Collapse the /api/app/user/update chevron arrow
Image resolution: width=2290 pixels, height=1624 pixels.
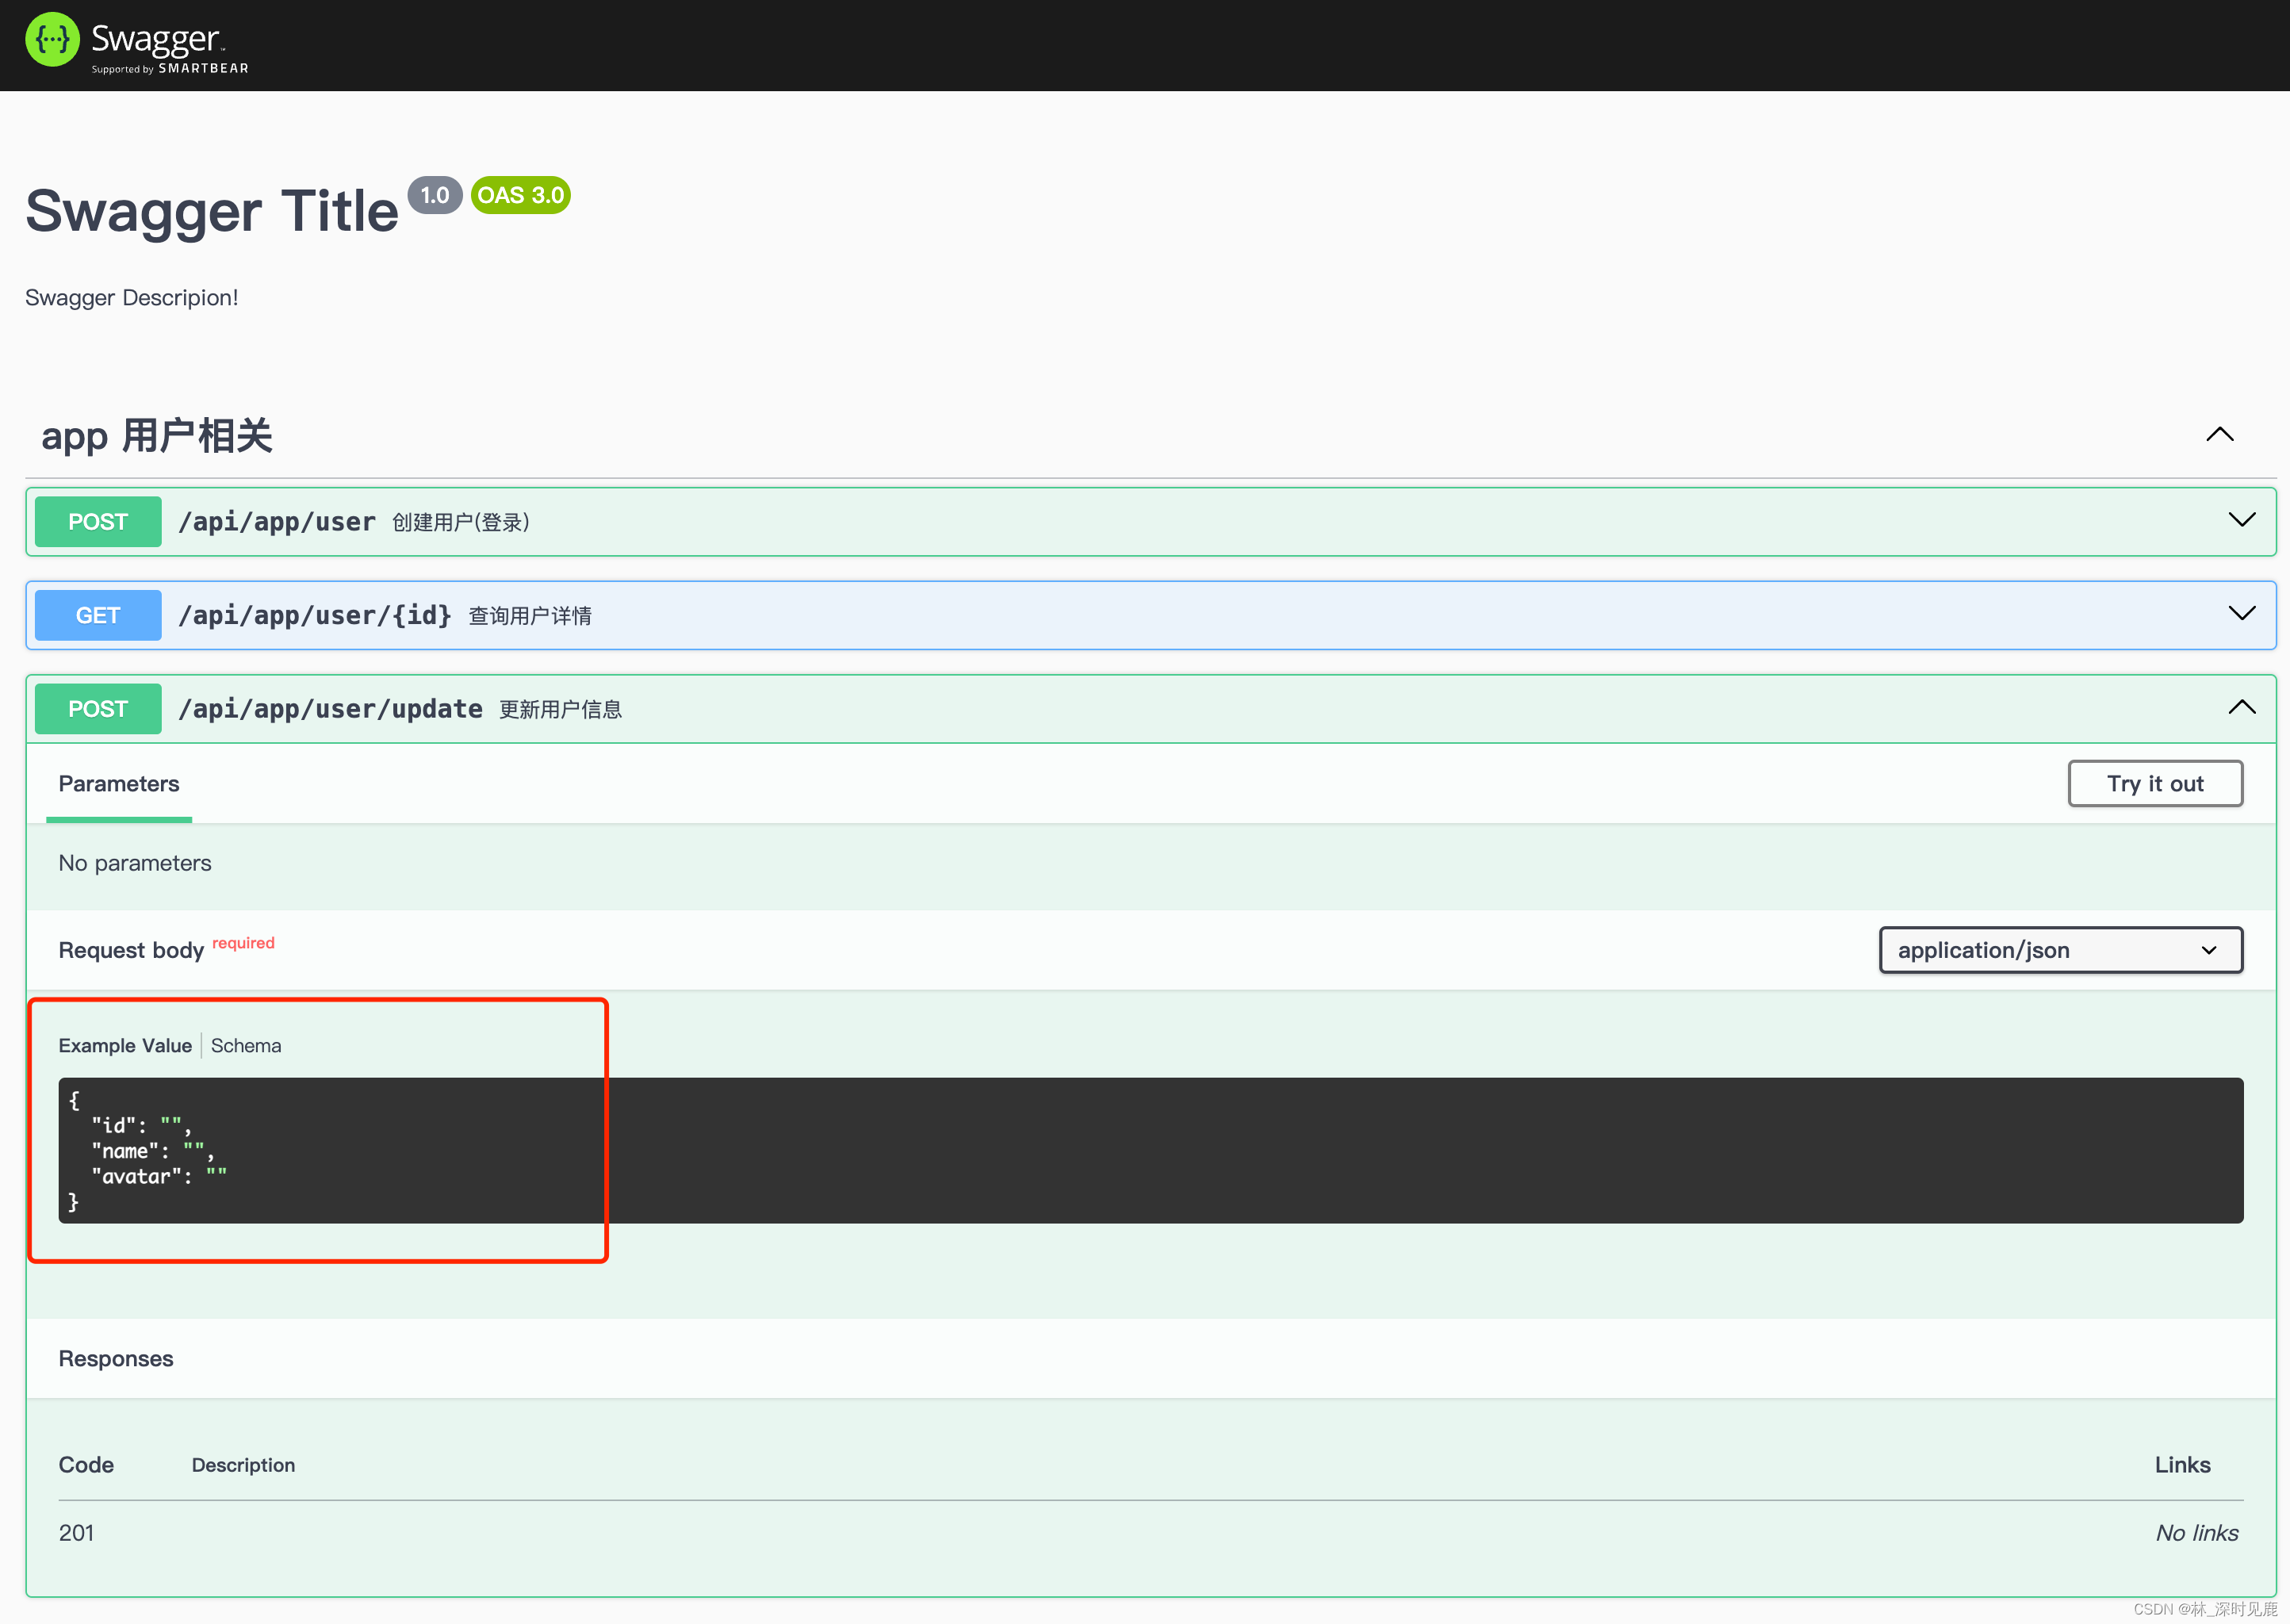coord(2241,707)
